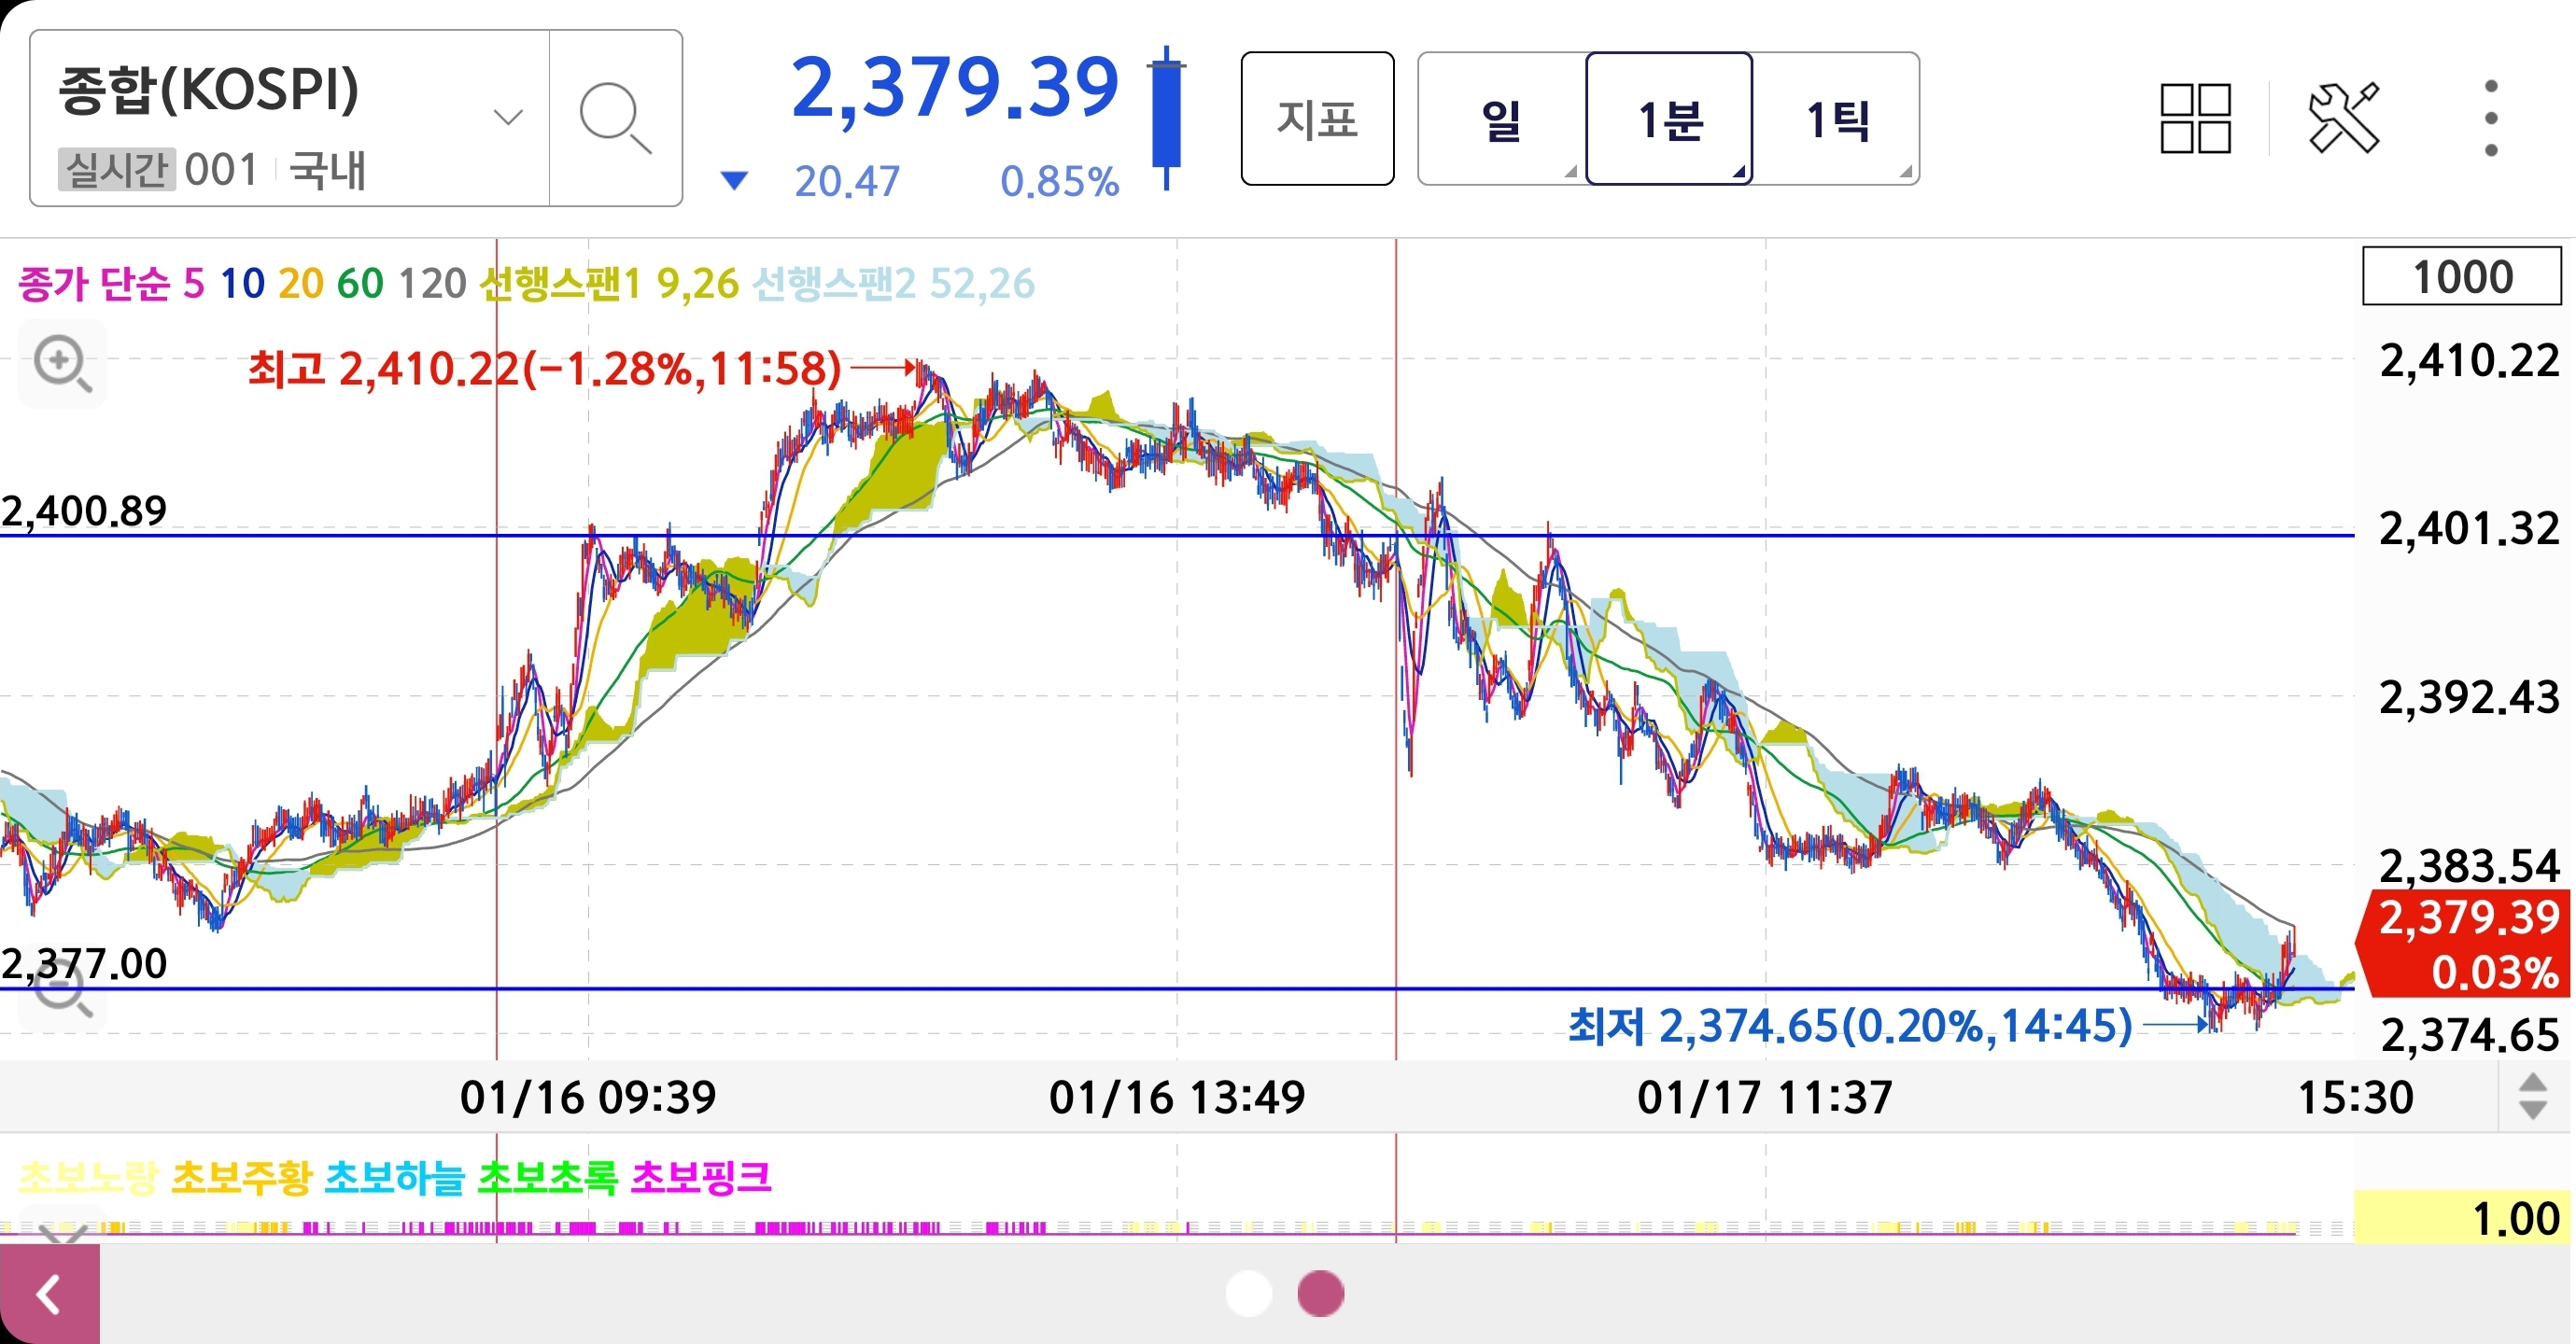Viewport: 2576px width, 1344px height.
Task: Open the 1분 interval dropdown
Action: [x=1668, y=118]
